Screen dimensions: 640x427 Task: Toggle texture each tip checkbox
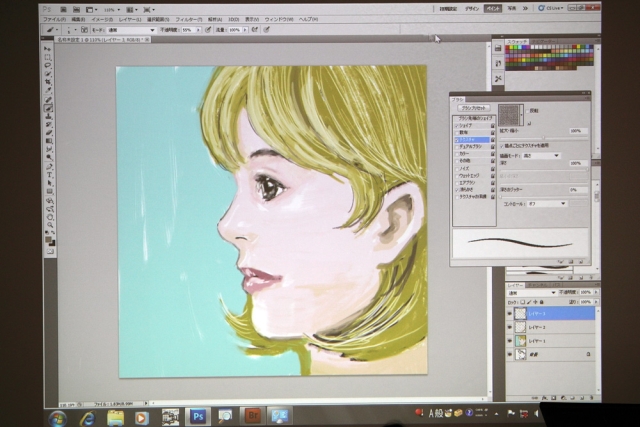[x=502, y=145]
